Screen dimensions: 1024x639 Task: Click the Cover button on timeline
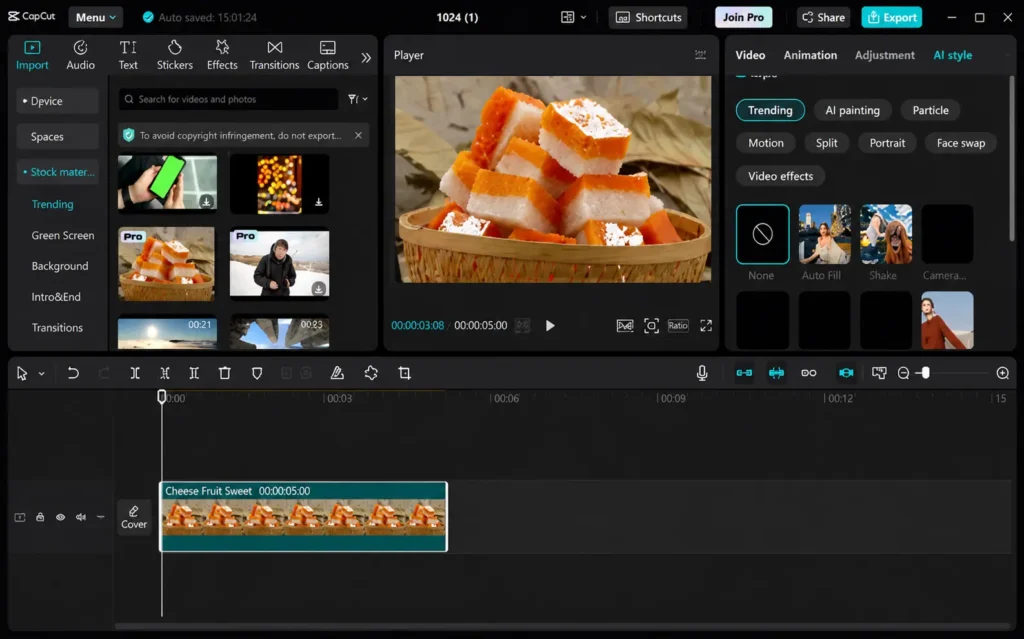click(x=134, y=517)
